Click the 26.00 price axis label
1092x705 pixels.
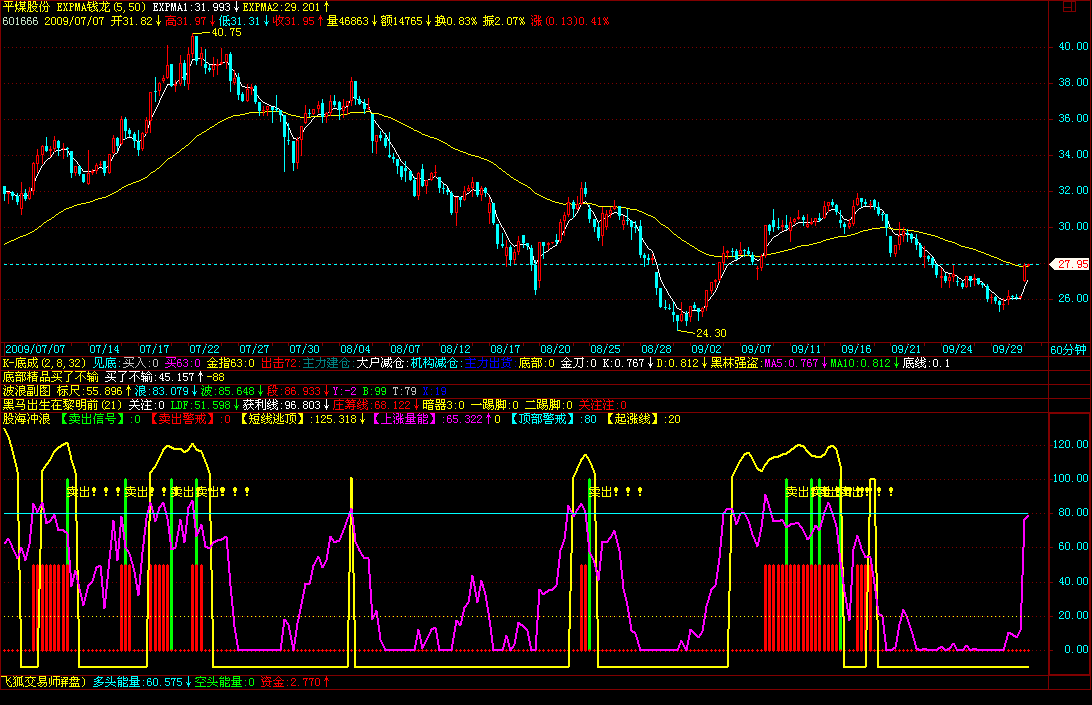(x=1073, y=298)
